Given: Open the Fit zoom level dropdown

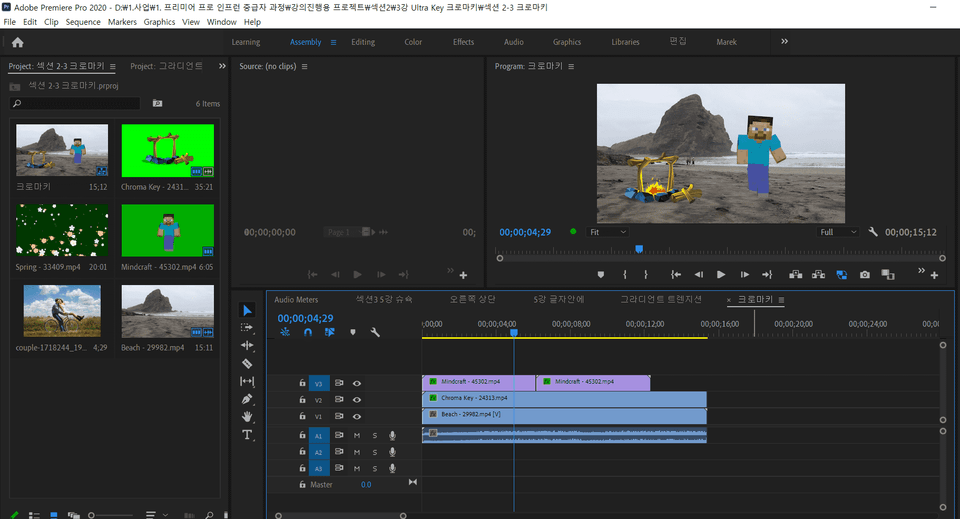Looking at the screenshot, I should click(x=607, y=232).
